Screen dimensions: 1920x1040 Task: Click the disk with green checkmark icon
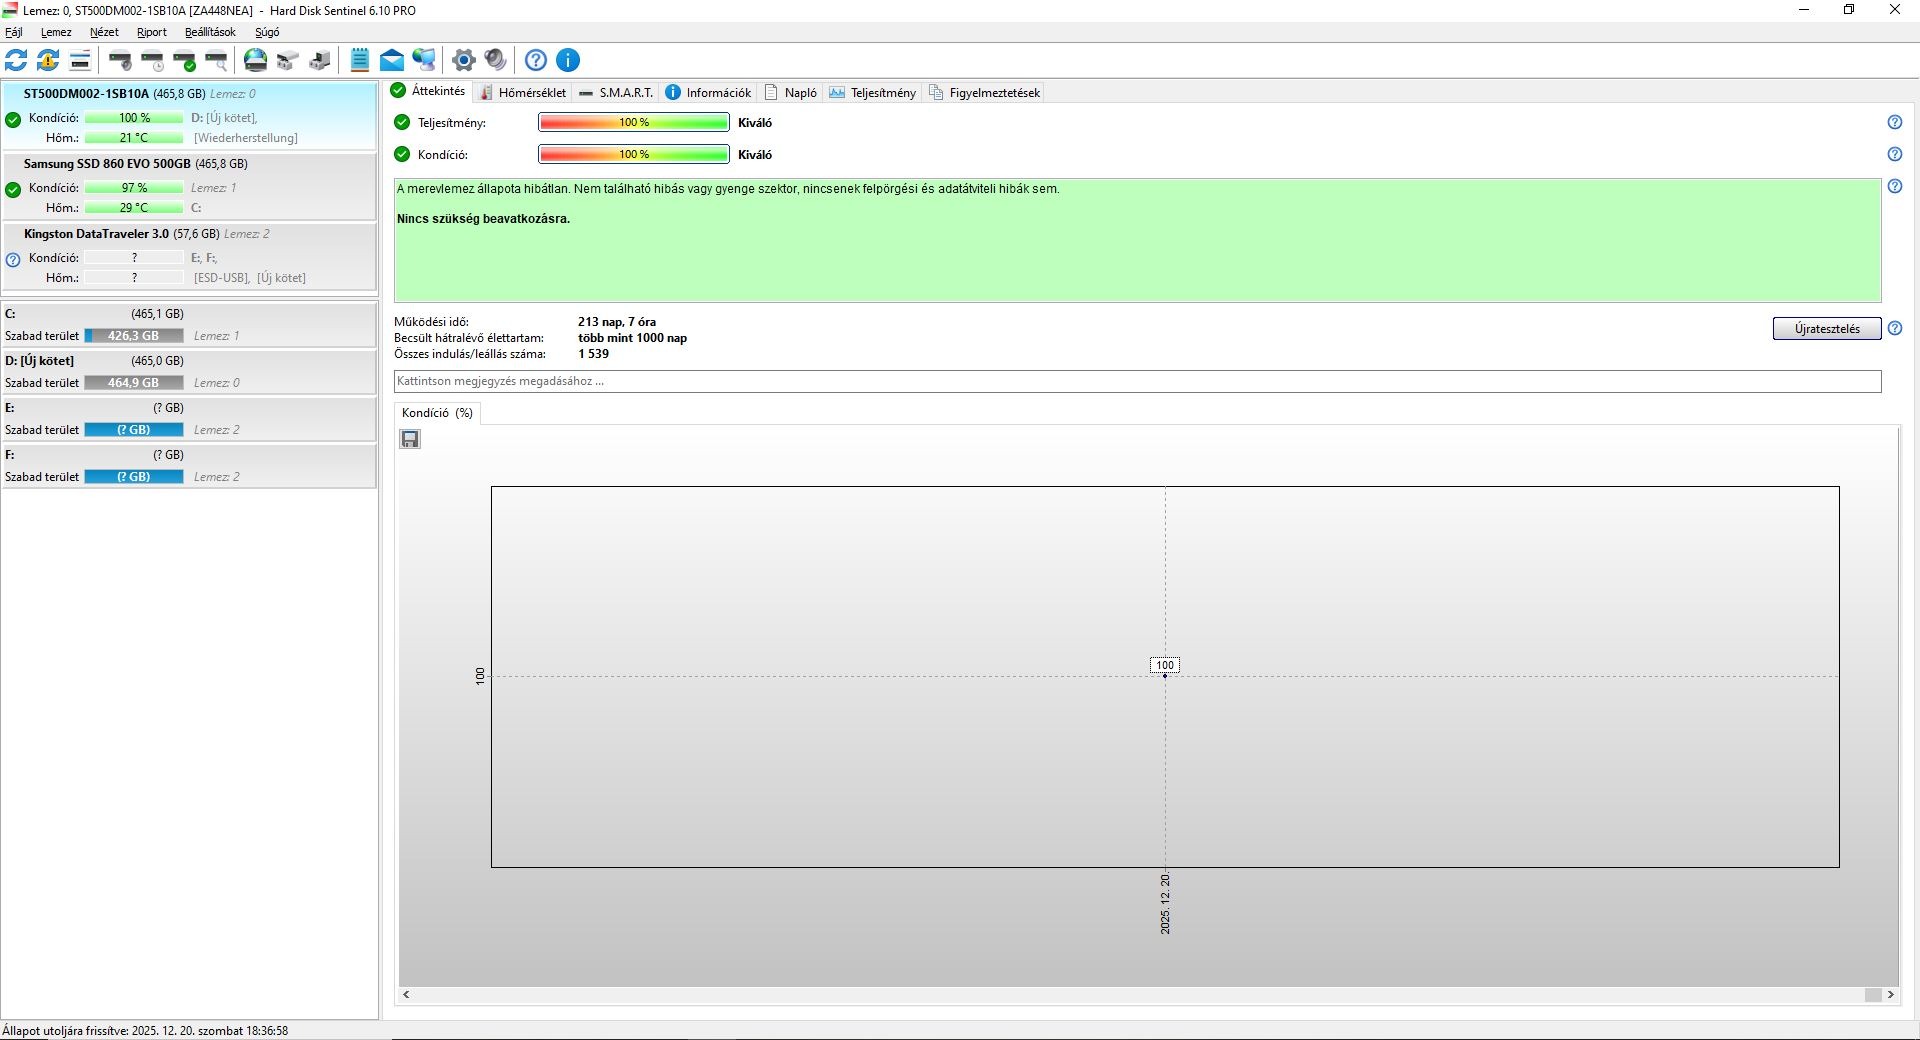185,60
